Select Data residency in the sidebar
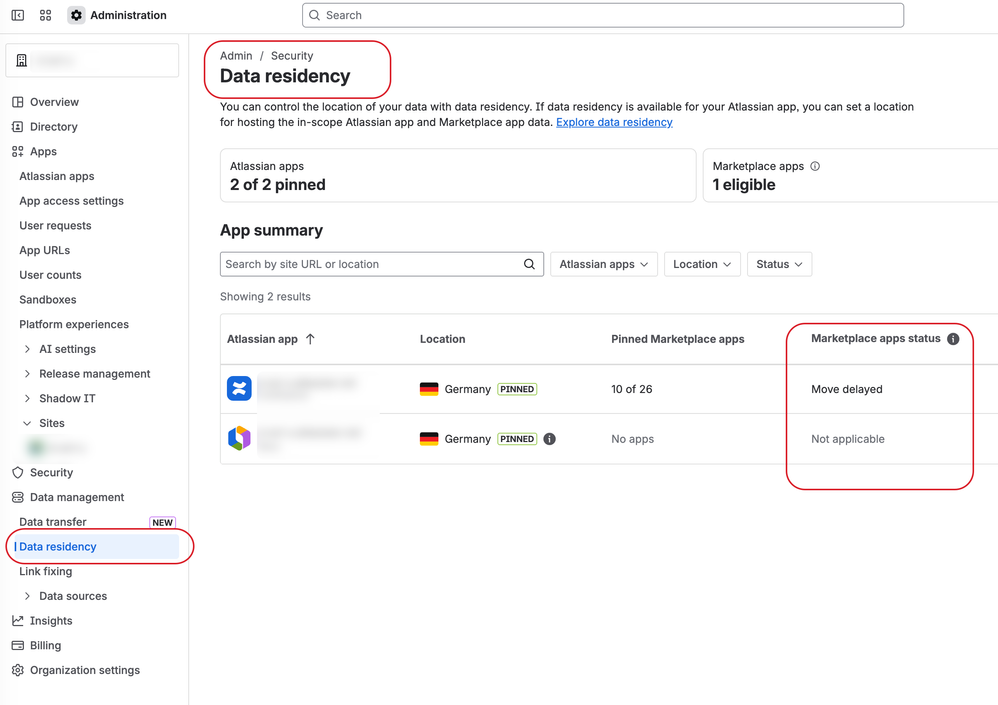Screen dimensions: 998x705 [x=95, y=547]
